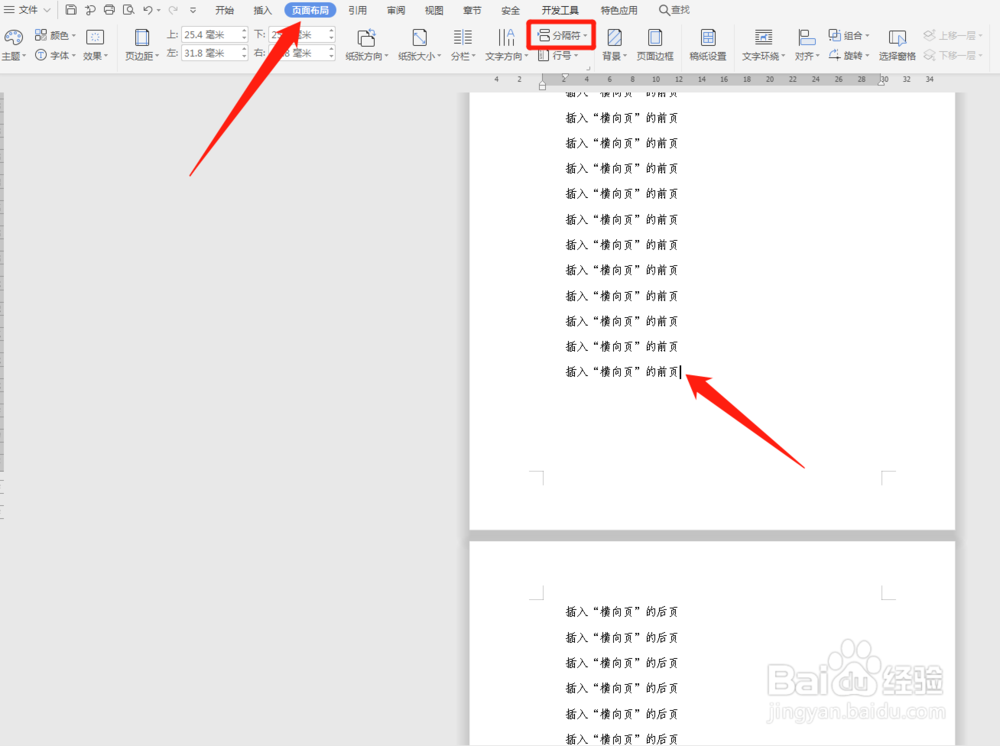This screenshot has height=746, width=1000.
Task: Click the Undo arrow icon
Action: coord(148,10)
